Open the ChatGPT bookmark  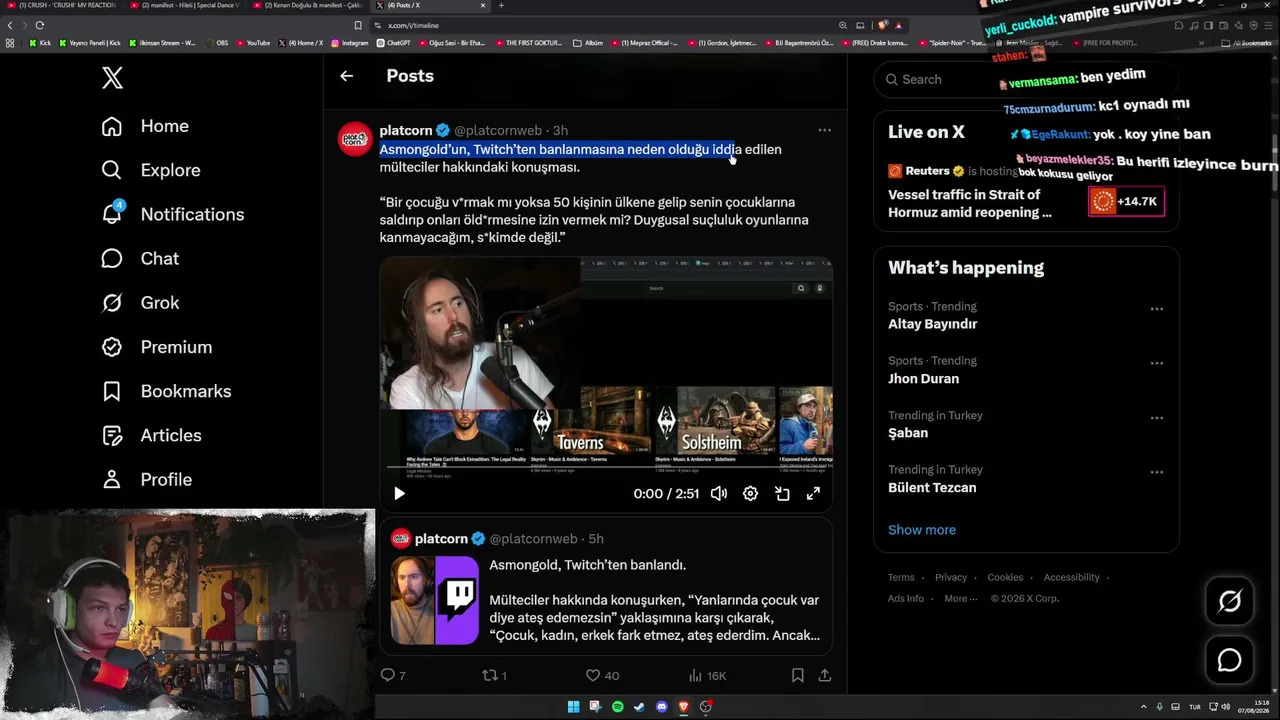click(x=394, y=43)
